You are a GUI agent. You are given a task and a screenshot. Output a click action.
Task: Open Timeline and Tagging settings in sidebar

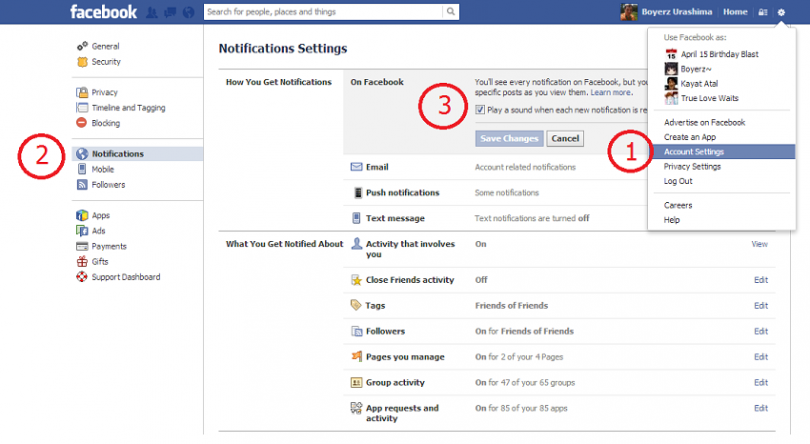coord(128,107)
